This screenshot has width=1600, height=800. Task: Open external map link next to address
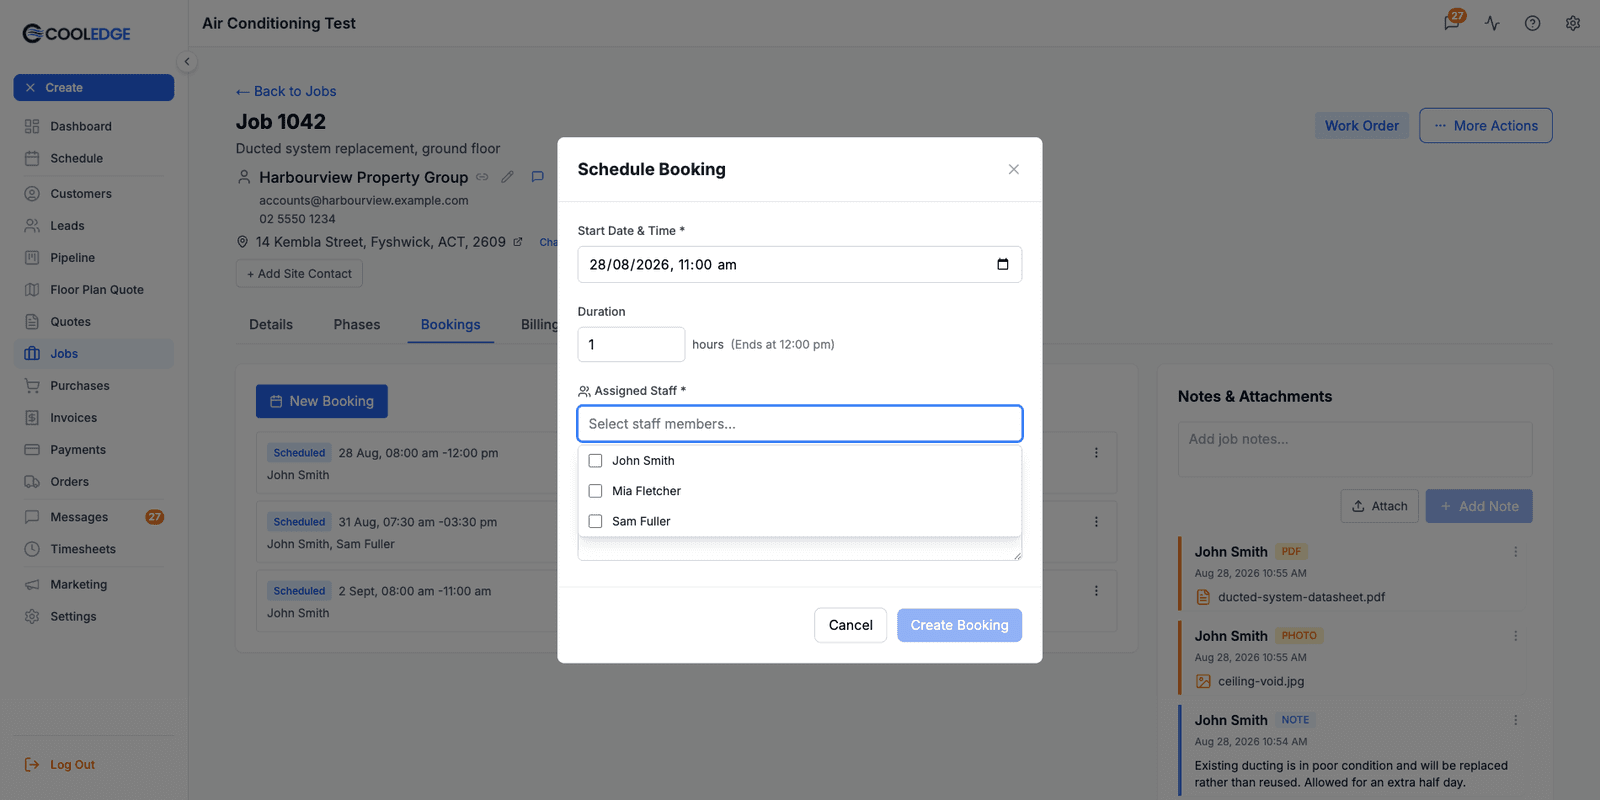click(518, 242)
